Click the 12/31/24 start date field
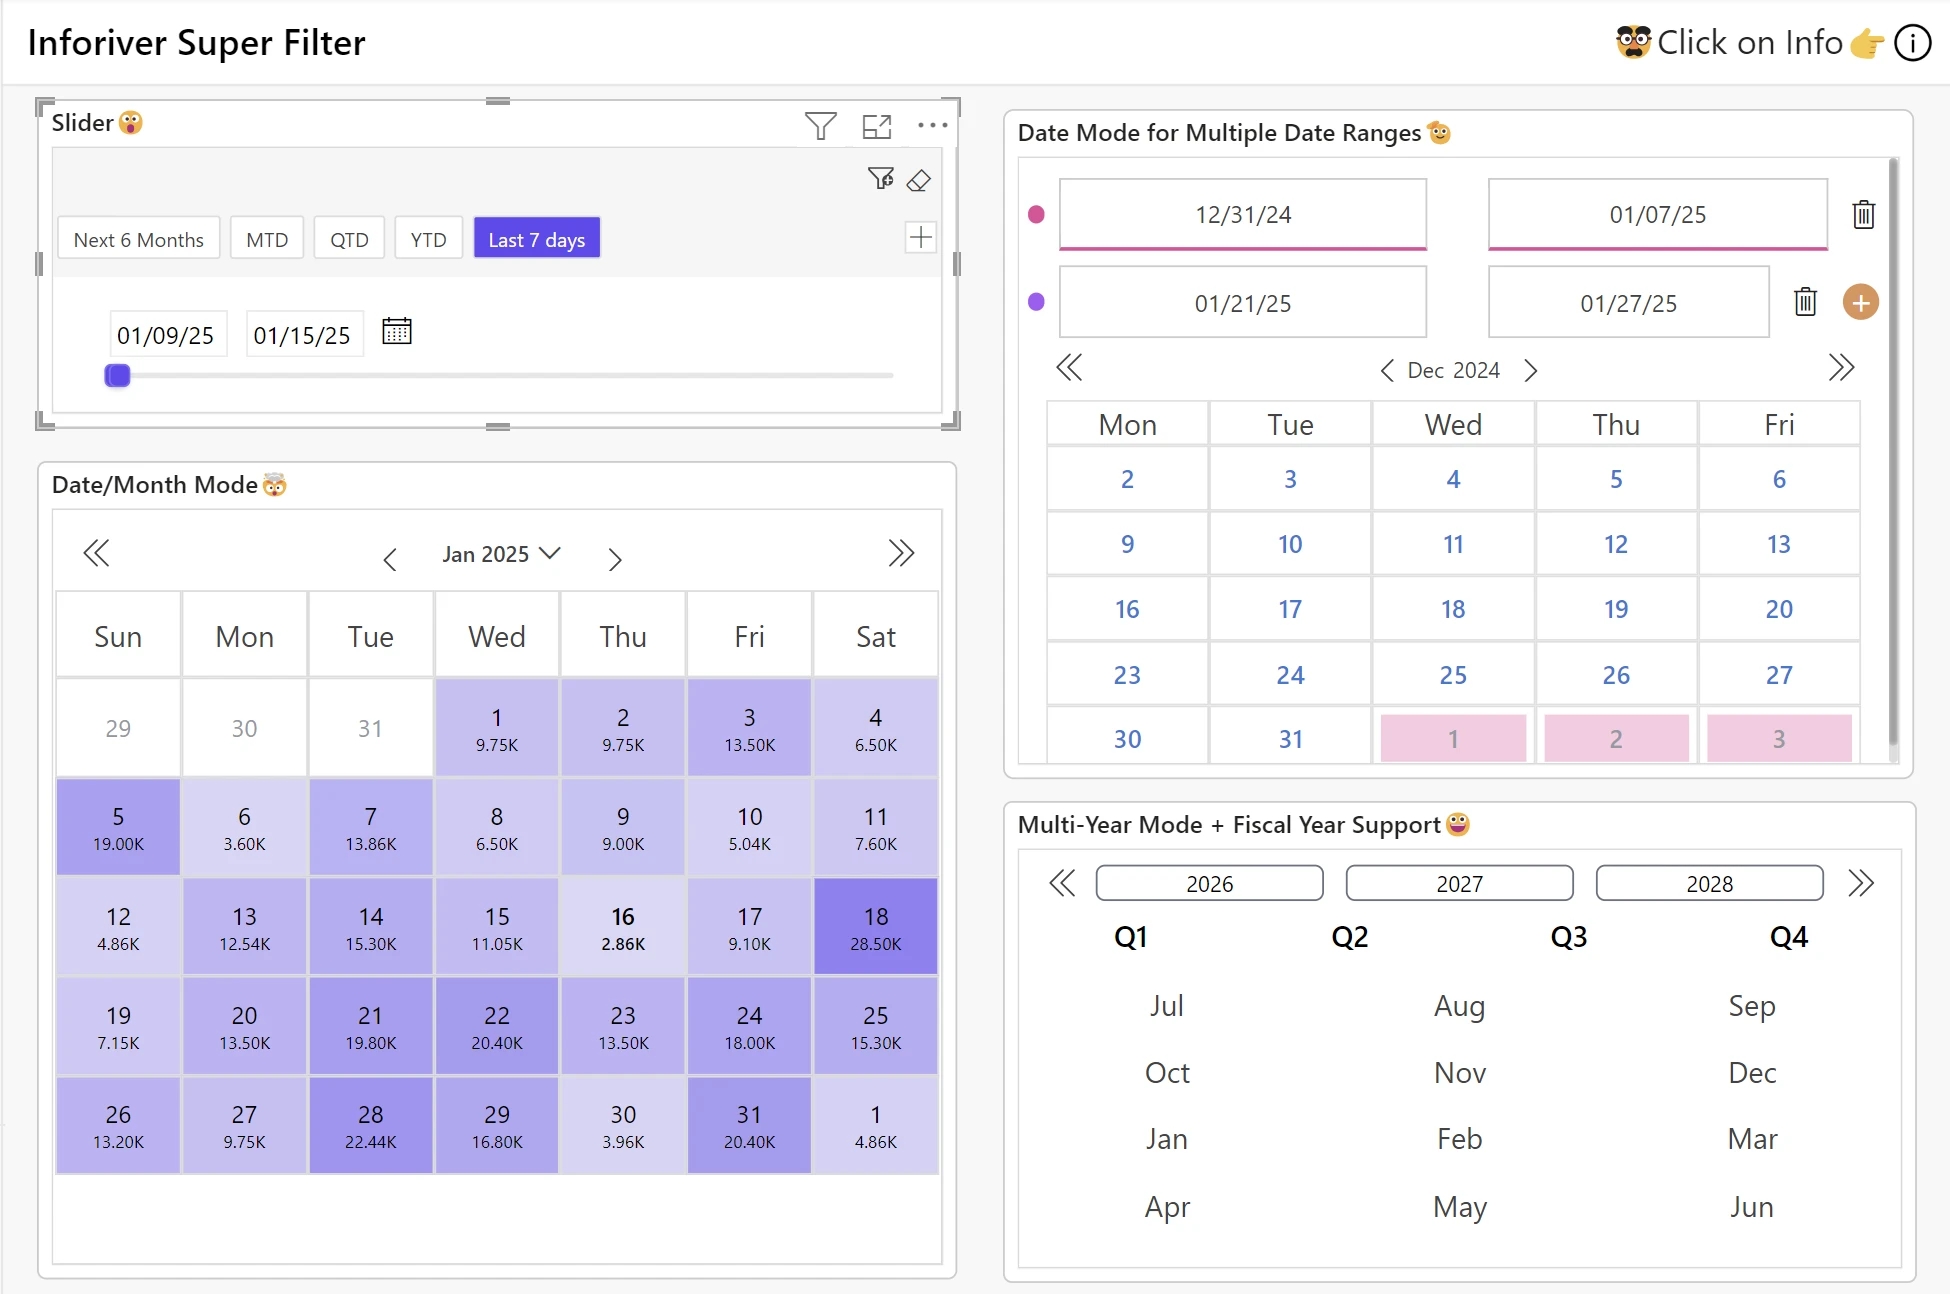The width and height of the screenshot is (1950, 1294). pyautogui.click(x=1243, y=214)
